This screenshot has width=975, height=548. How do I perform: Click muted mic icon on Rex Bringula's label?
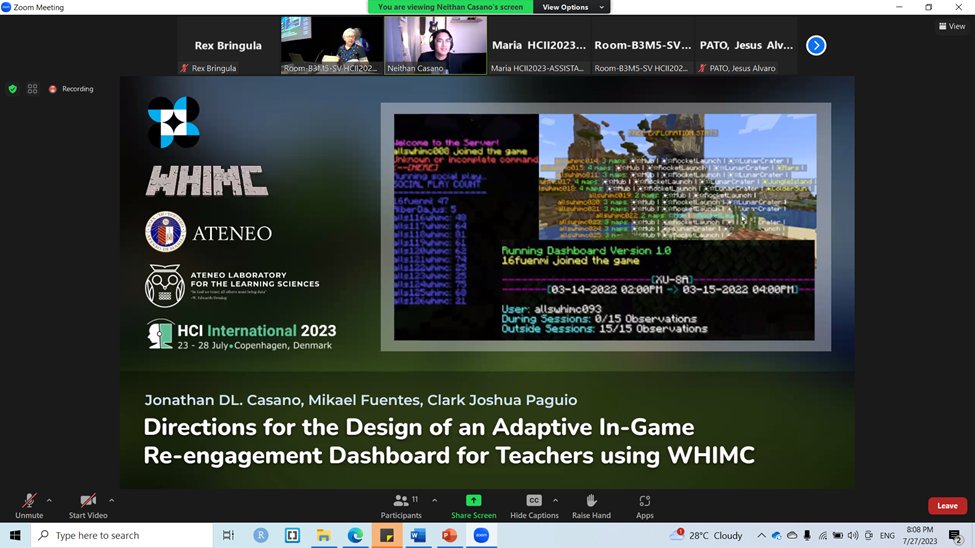click(x=184, y=68)
